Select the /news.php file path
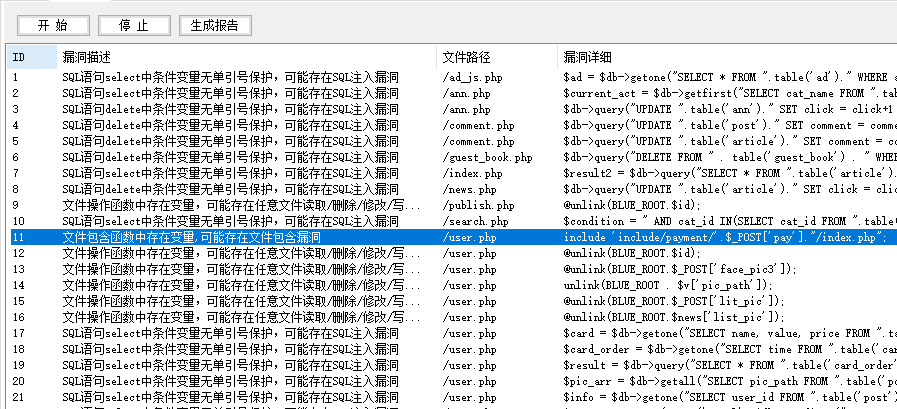 470,189
